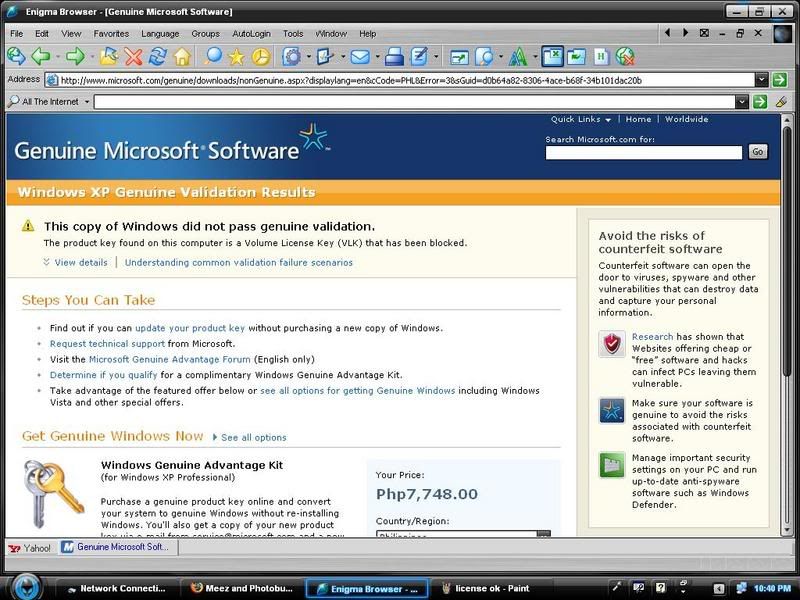Click the green Go arrow beside address bar
Screen dimensions: 800x600
[x=779, y=80]
